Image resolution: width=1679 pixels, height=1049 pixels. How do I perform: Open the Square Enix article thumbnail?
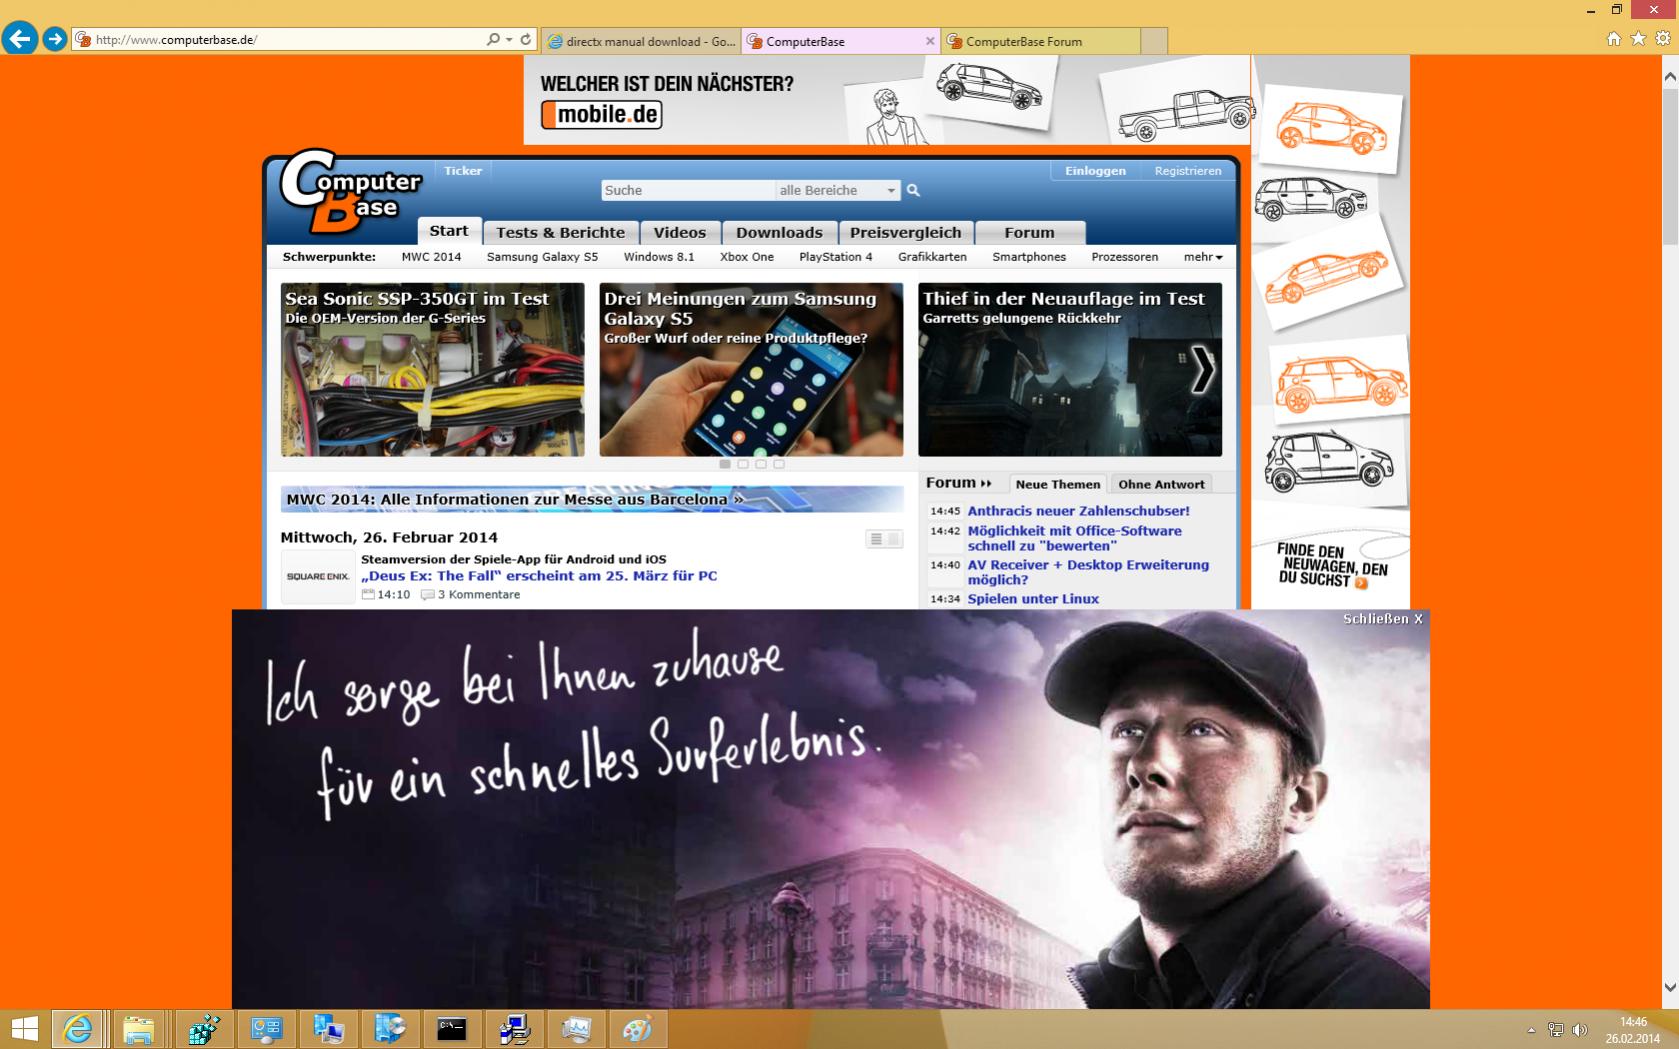318,577
